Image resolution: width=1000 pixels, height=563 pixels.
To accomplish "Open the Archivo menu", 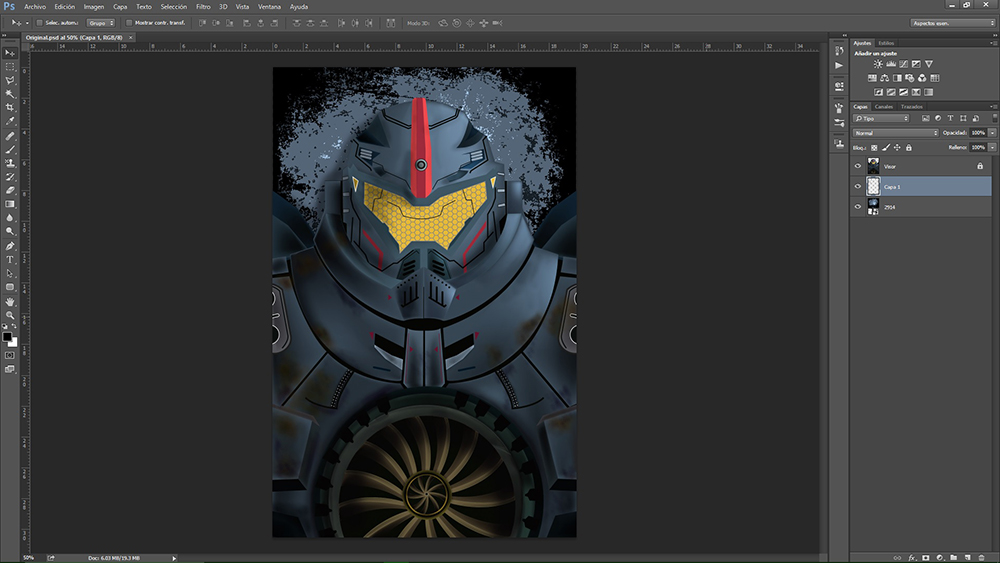I will pos(35,6).
